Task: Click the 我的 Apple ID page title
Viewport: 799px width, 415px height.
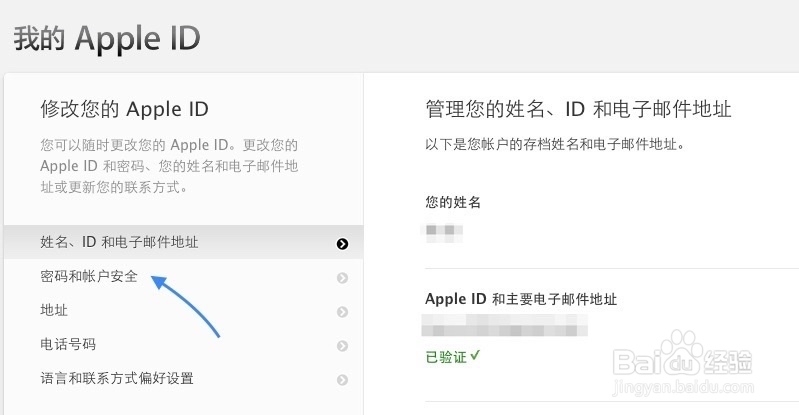Action: (107, 39)
